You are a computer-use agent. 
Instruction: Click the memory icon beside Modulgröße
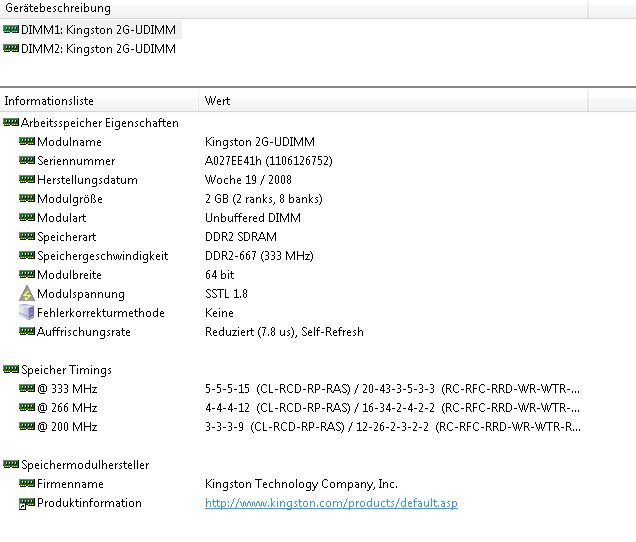[27, 198]
